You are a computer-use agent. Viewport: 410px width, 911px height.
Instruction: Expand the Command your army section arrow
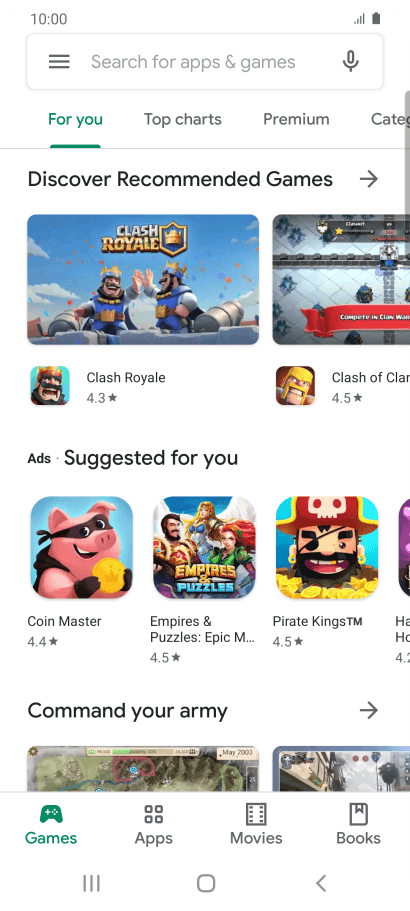(369, 710)
